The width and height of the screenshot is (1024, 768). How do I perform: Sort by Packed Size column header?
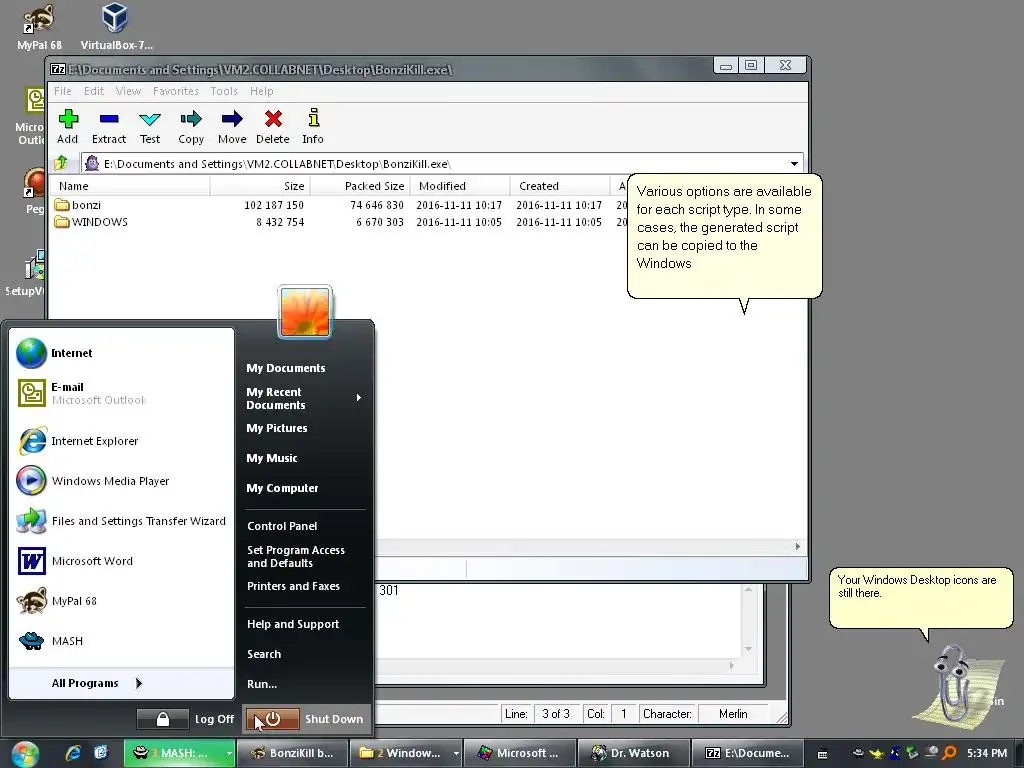360,186
